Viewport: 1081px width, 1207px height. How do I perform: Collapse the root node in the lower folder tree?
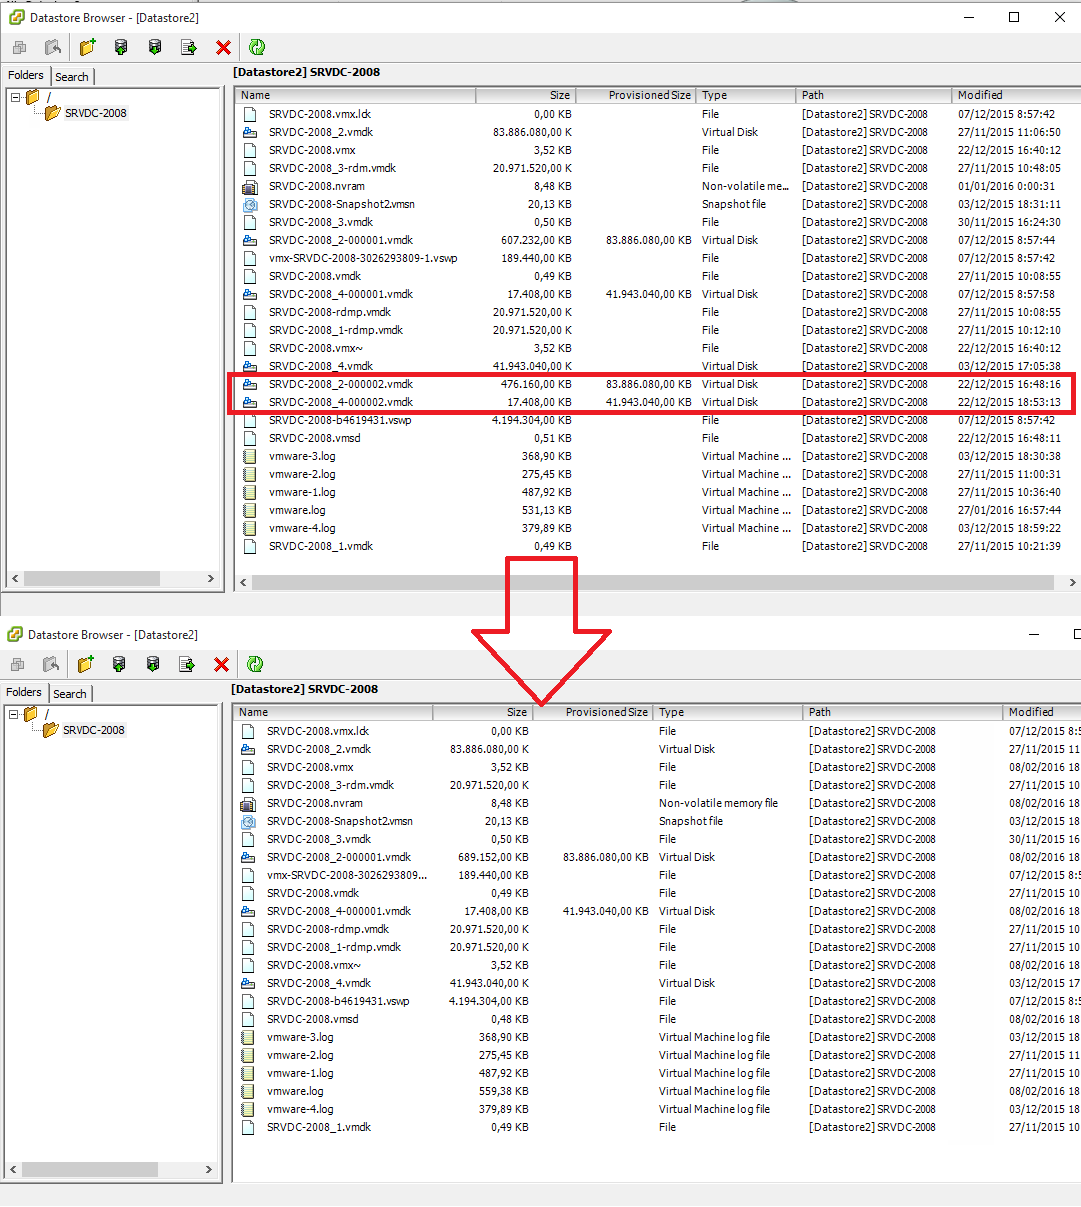14,714
